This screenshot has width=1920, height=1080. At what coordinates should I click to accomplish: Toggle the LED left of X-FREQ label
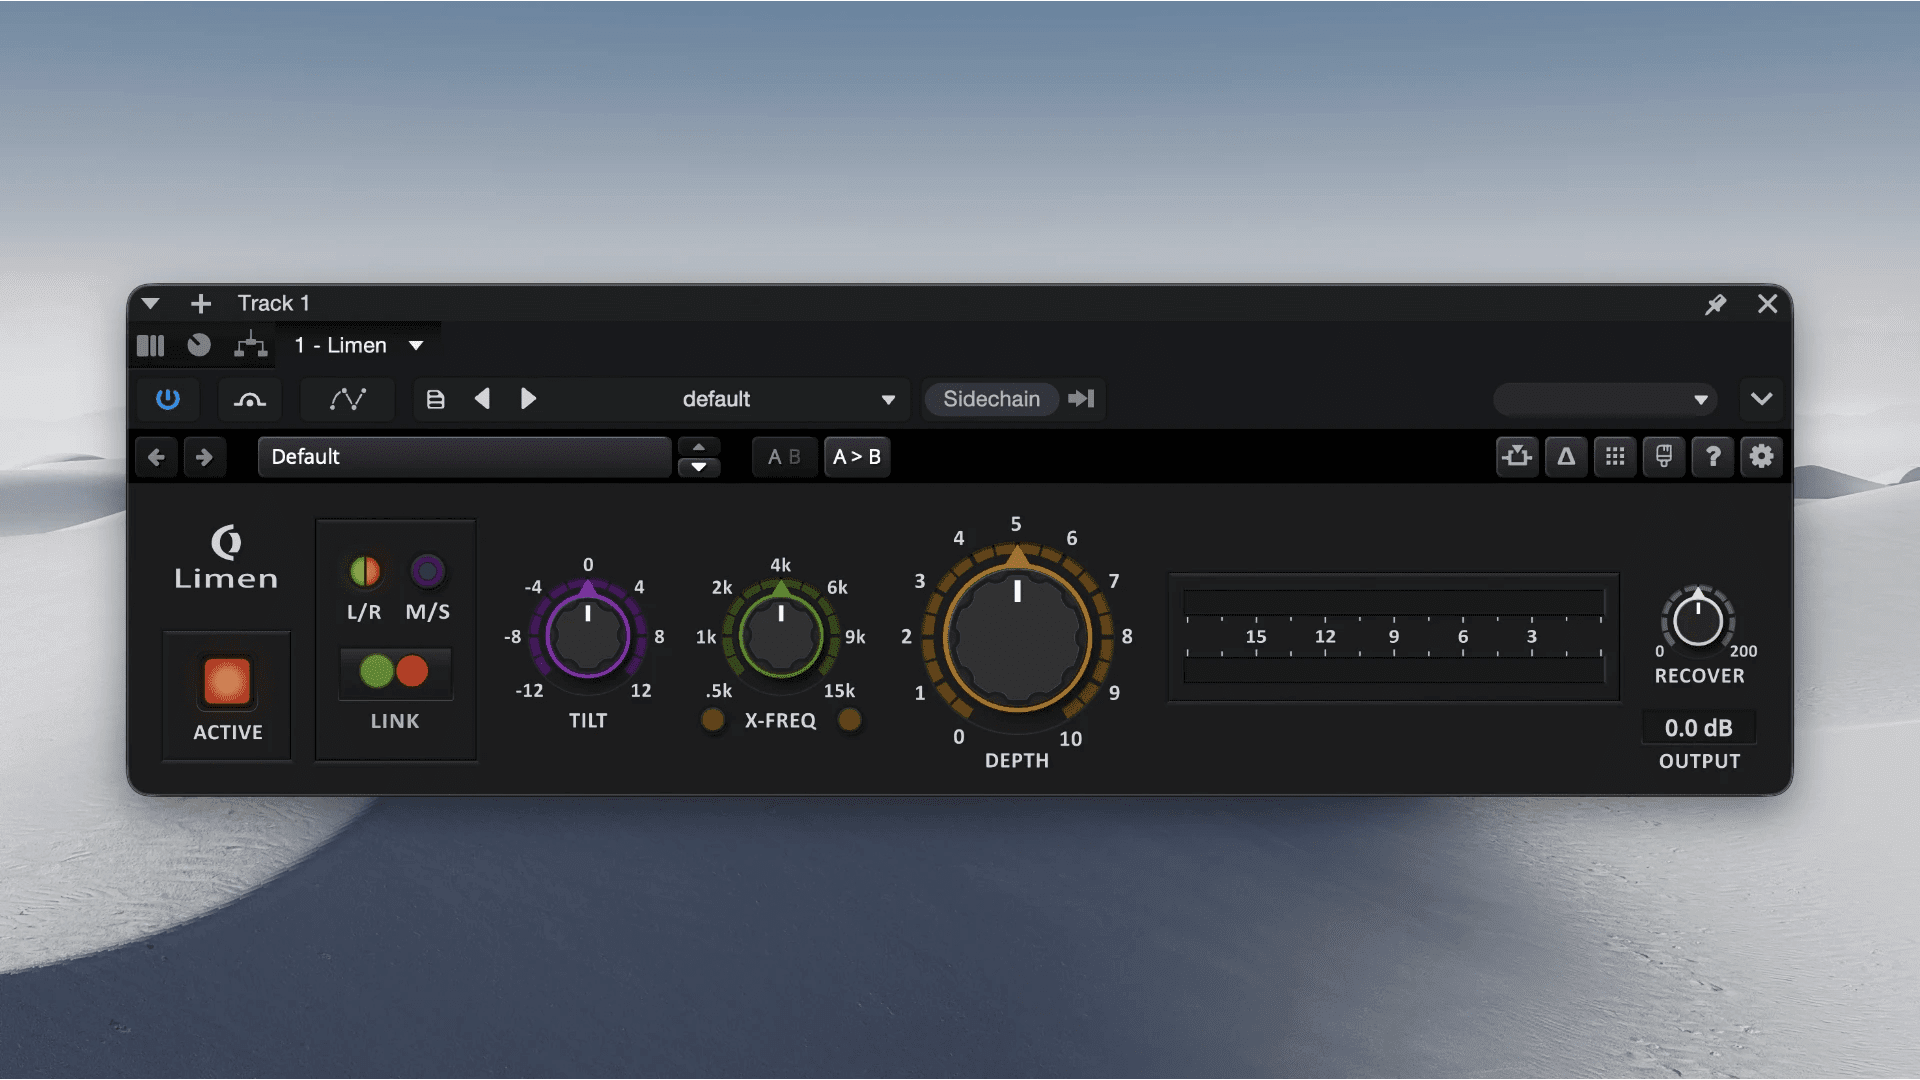pyautogui.click(x=713, y=720)
